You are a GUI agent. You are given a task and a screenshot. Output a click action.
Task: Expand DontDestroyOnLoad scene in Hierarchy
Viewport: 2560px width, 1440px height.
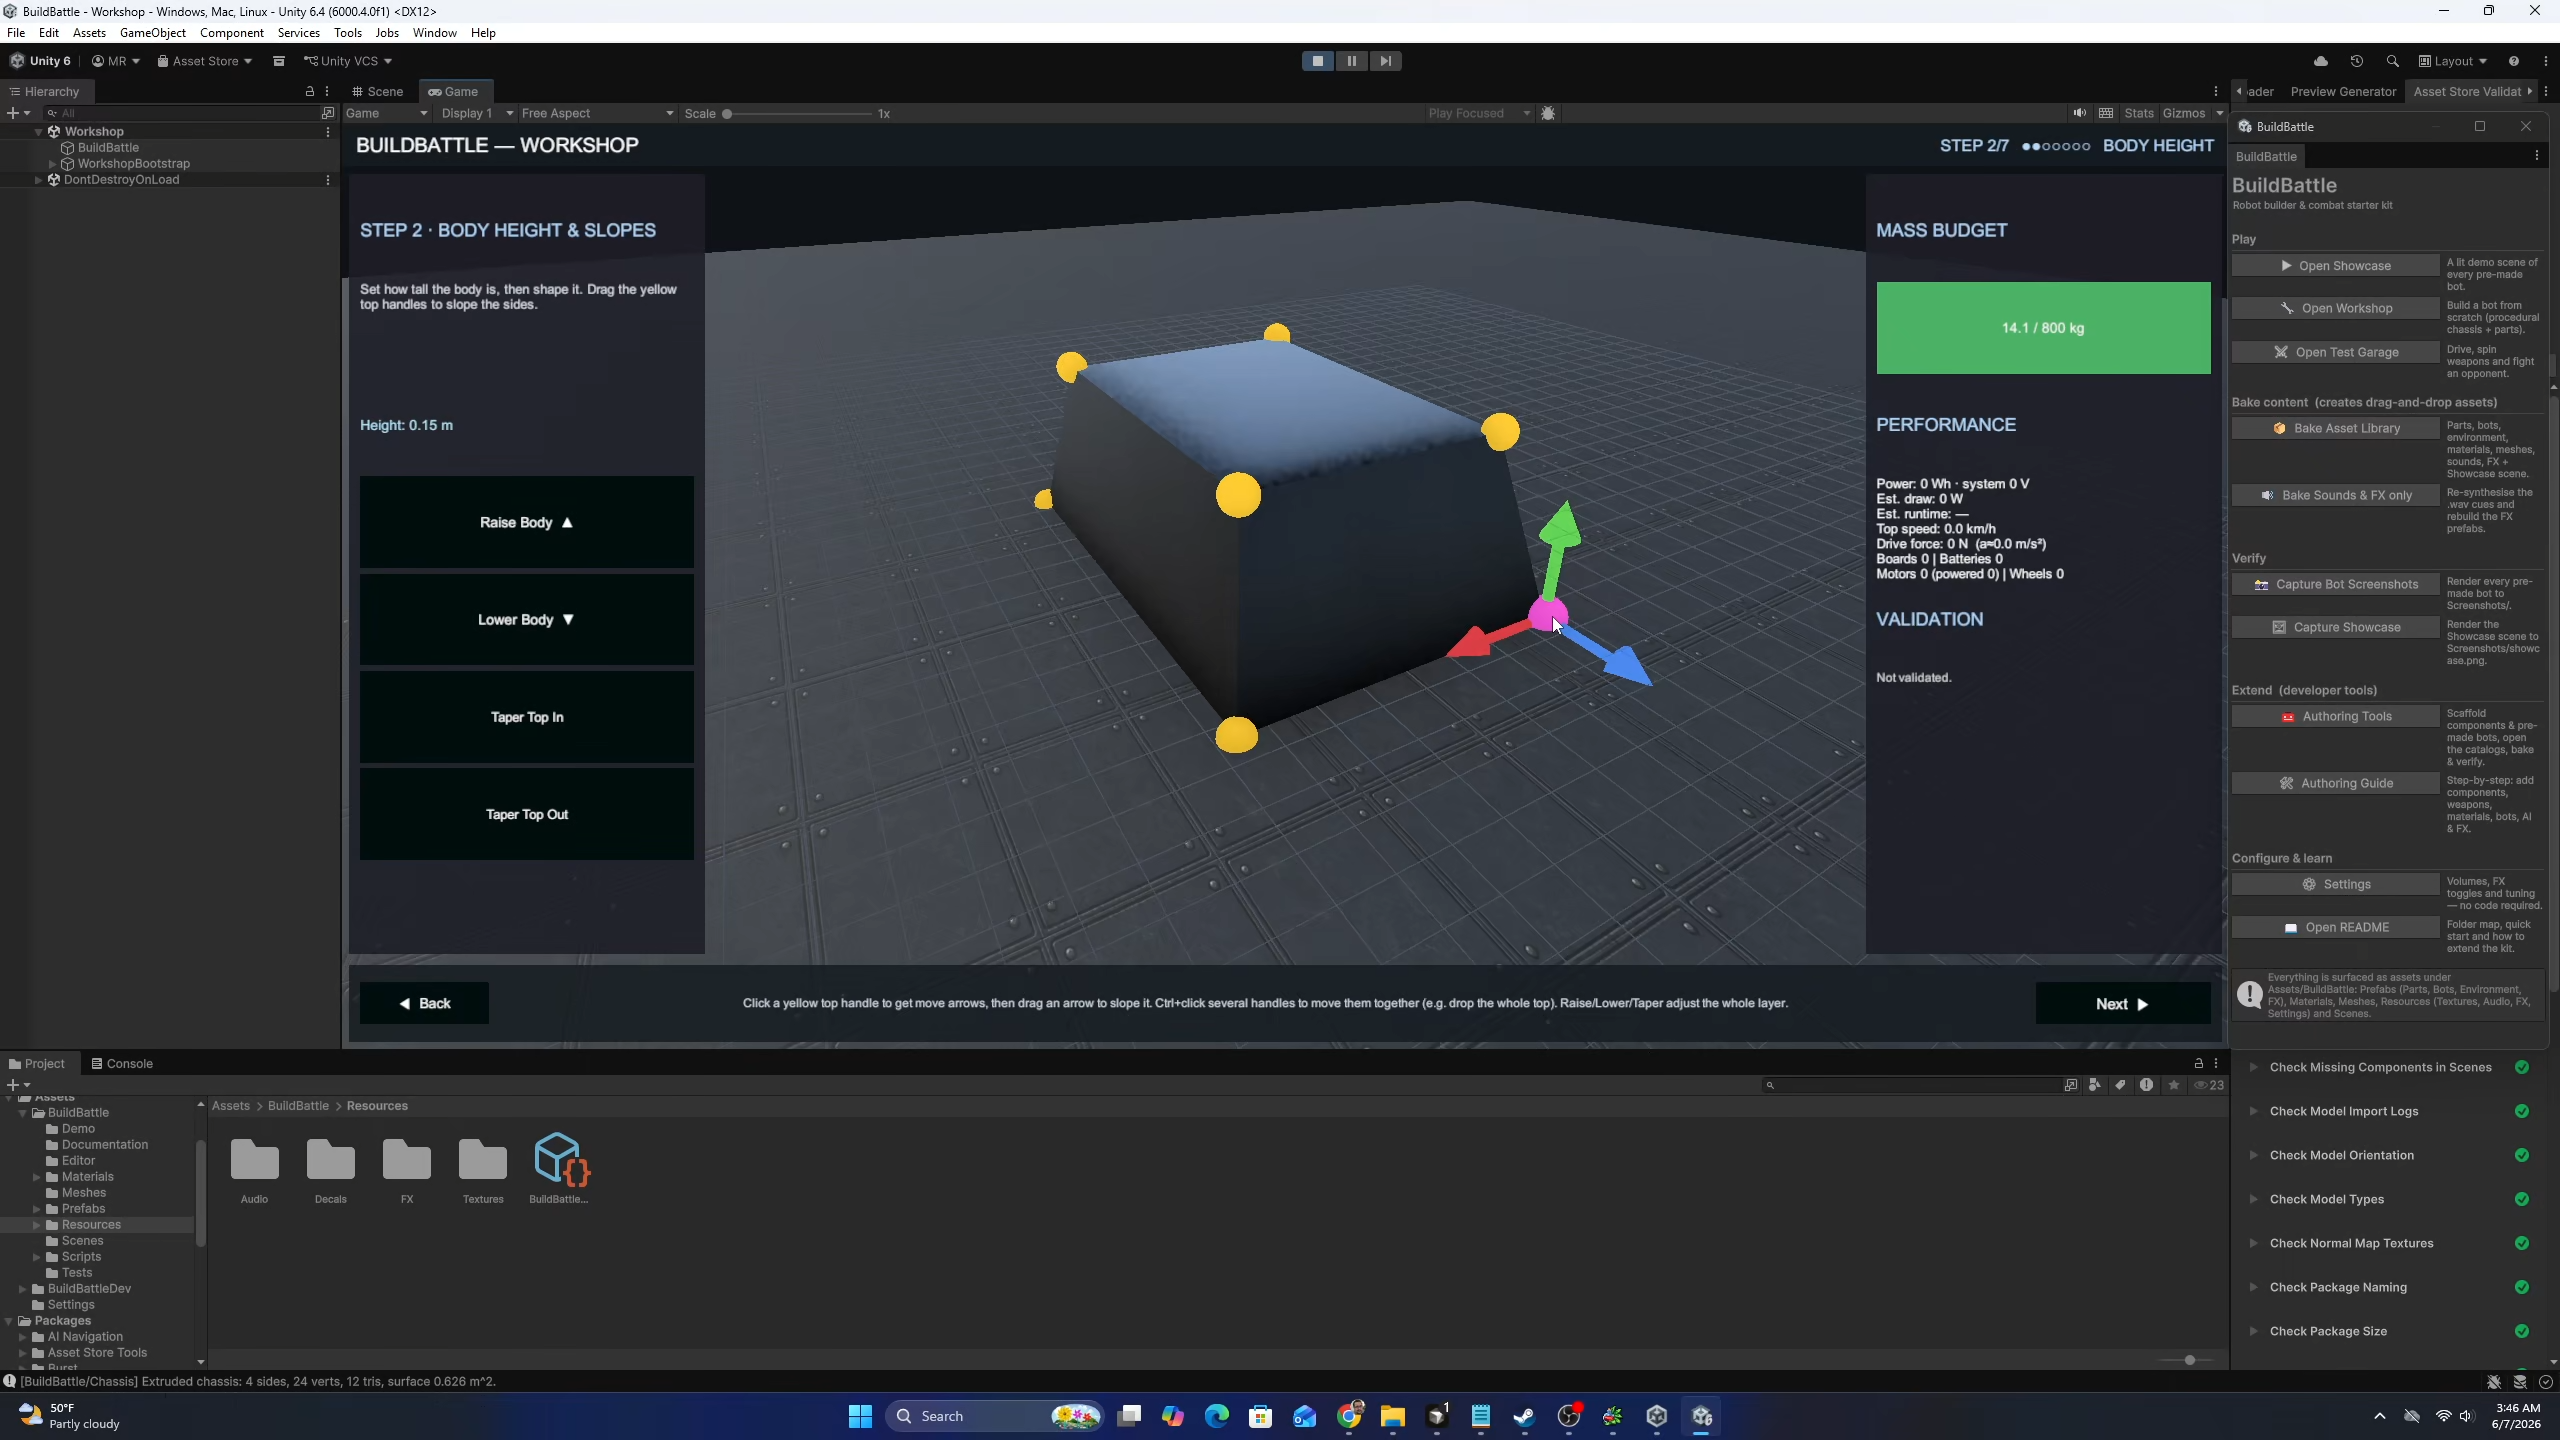tap(38, 180)
